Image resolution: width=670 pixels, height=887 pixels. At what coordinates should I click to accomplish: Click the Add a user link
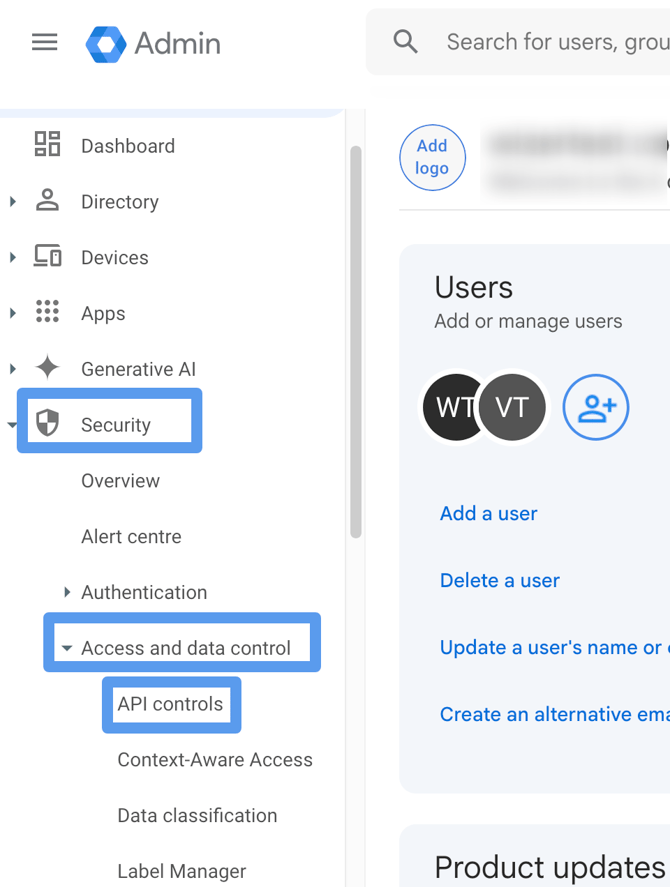tap(488, 513)
